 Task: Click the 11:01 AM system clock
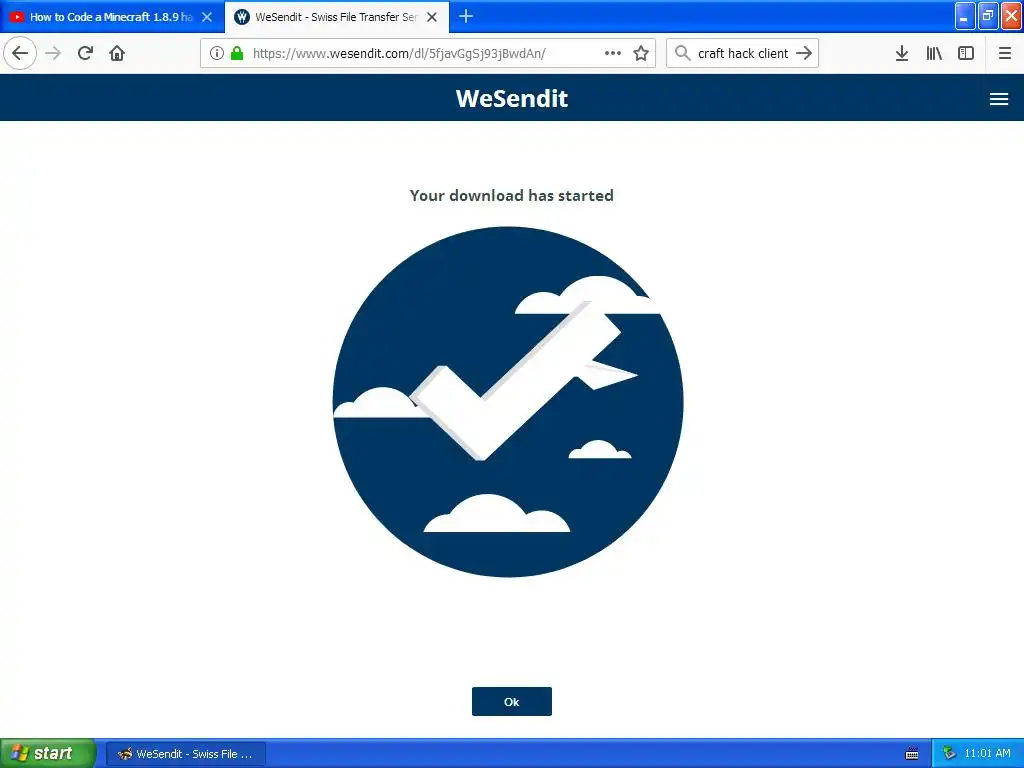click(x=987, y=753)
